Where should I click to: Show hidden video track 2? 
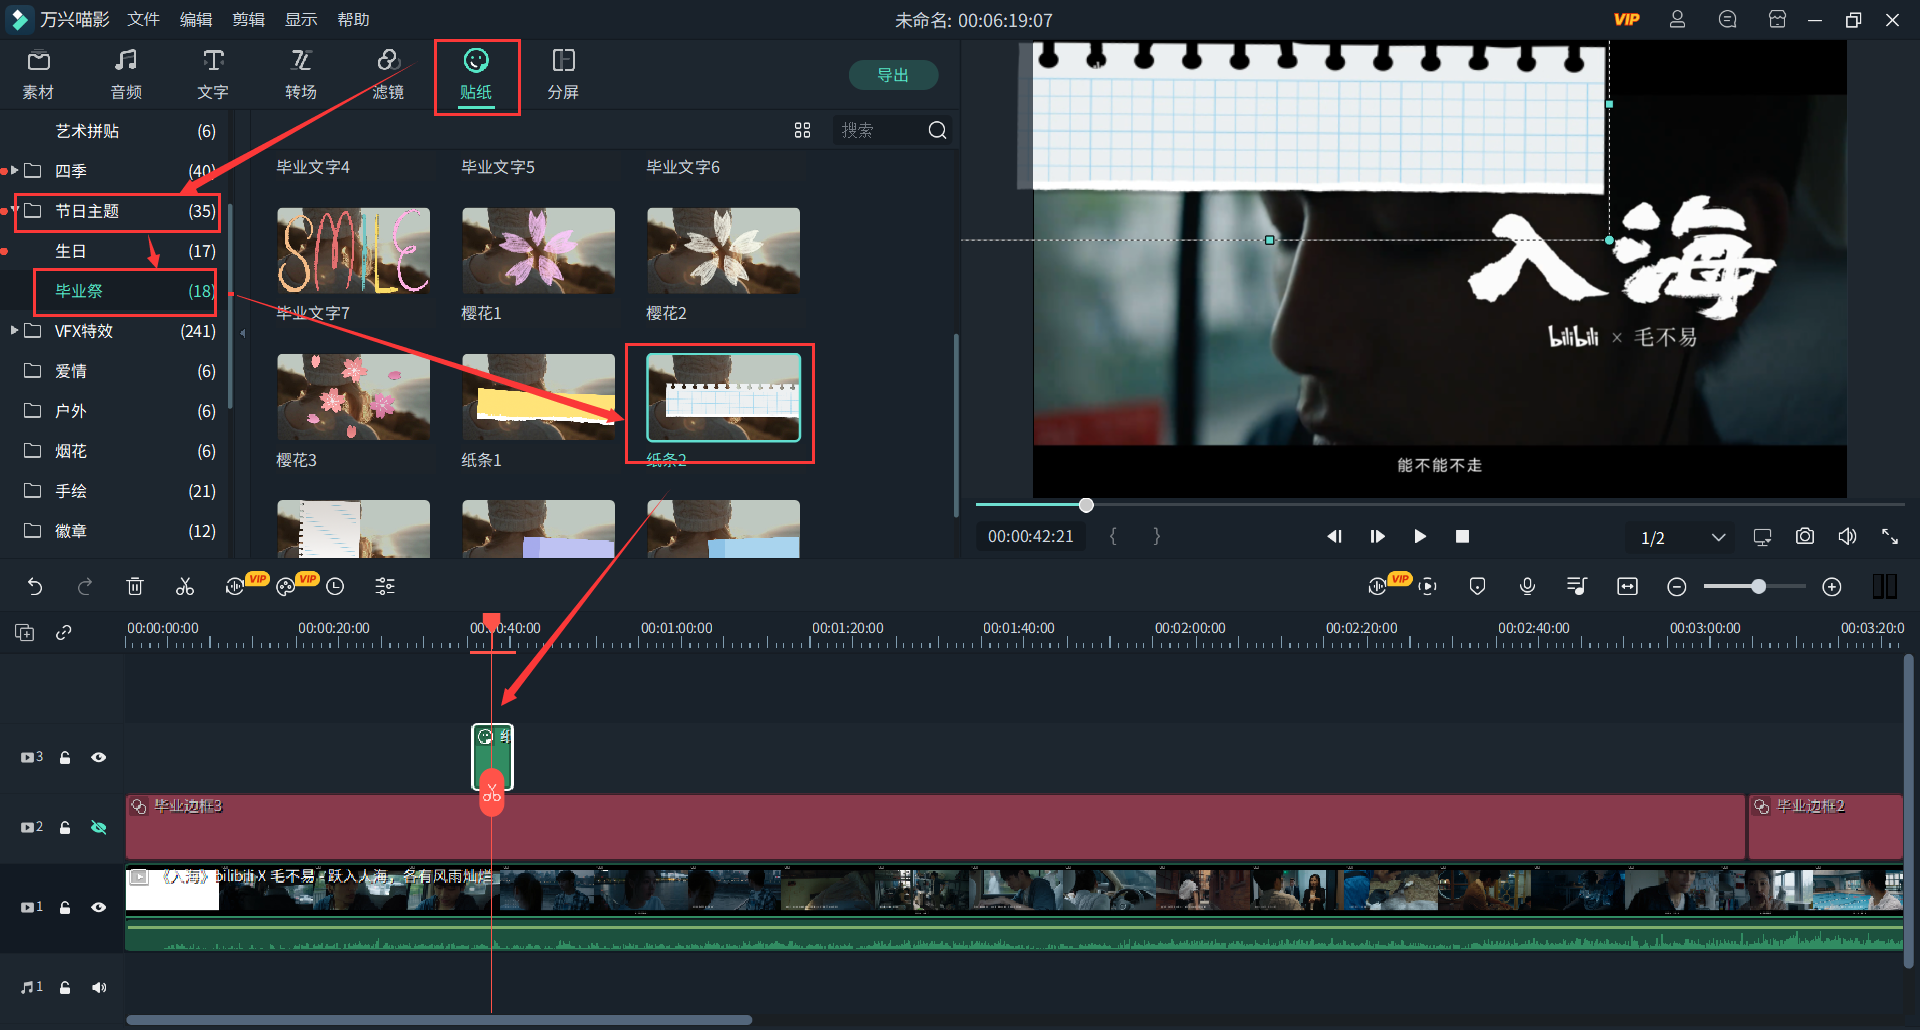(x=99, y=828)
